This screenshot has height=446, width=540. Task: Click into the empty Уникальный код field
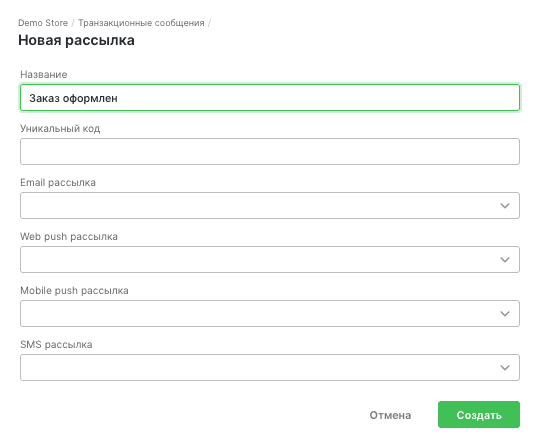[270, 152]
